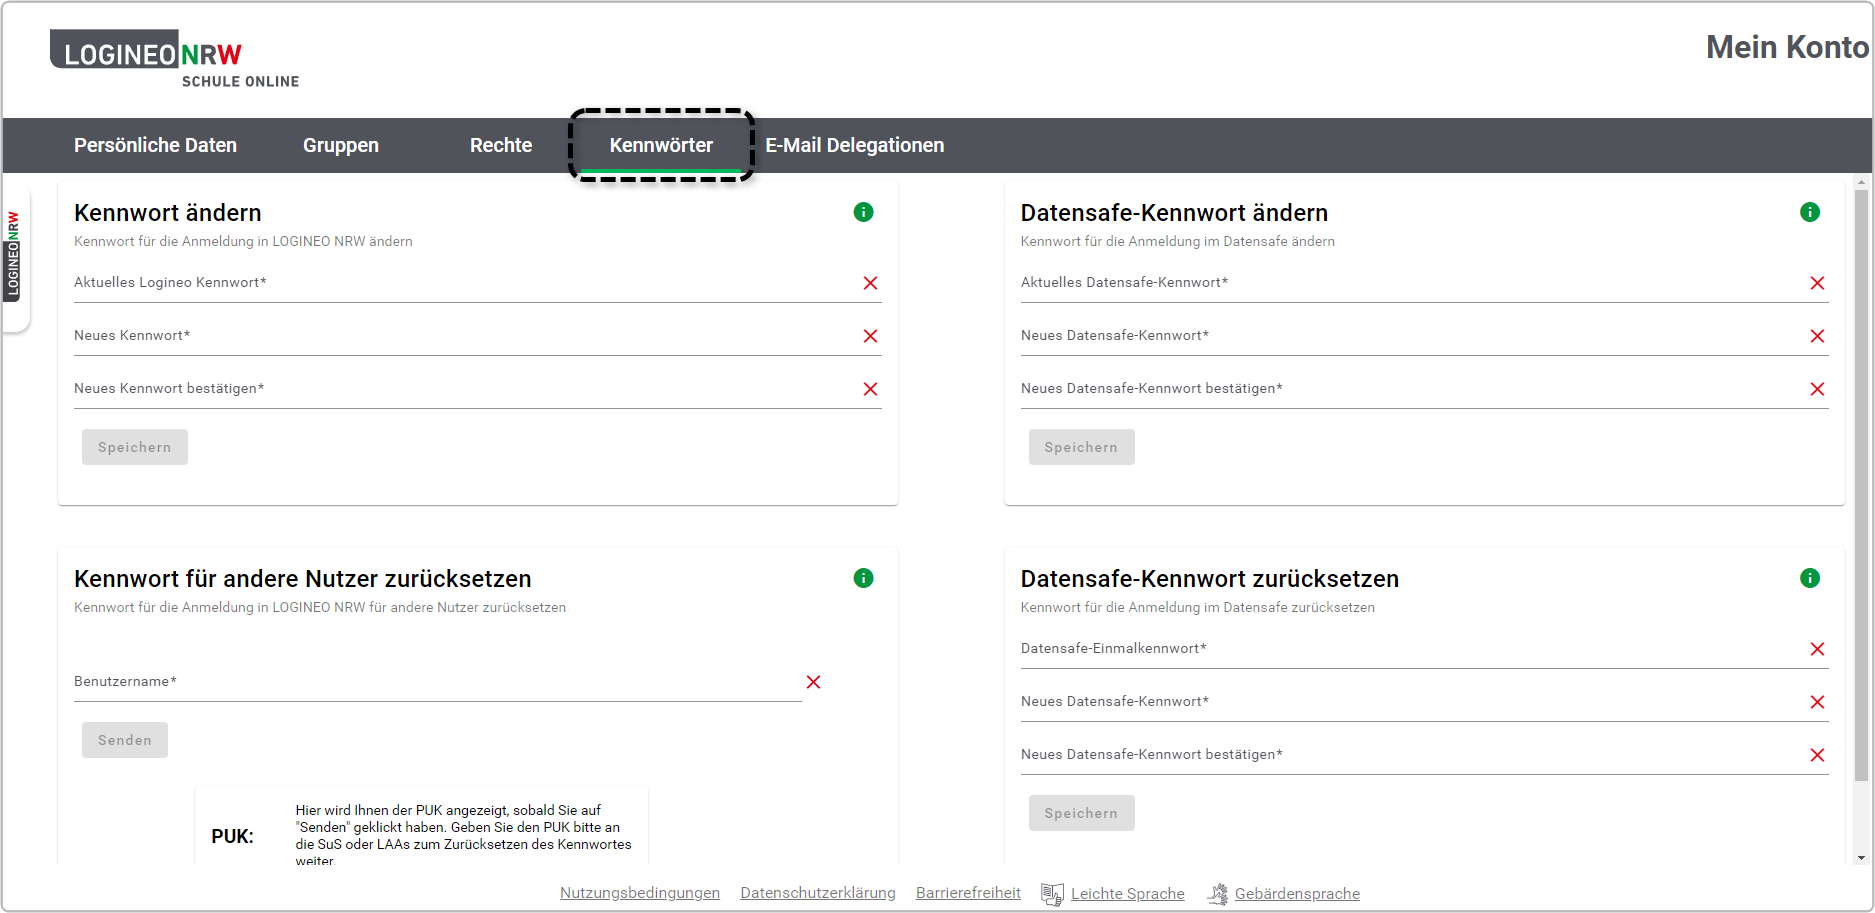Click Speichern under Datensafe-Kennwort ändern
The width and height of the screenshot is (1875, 913).
pos(1081,447)
